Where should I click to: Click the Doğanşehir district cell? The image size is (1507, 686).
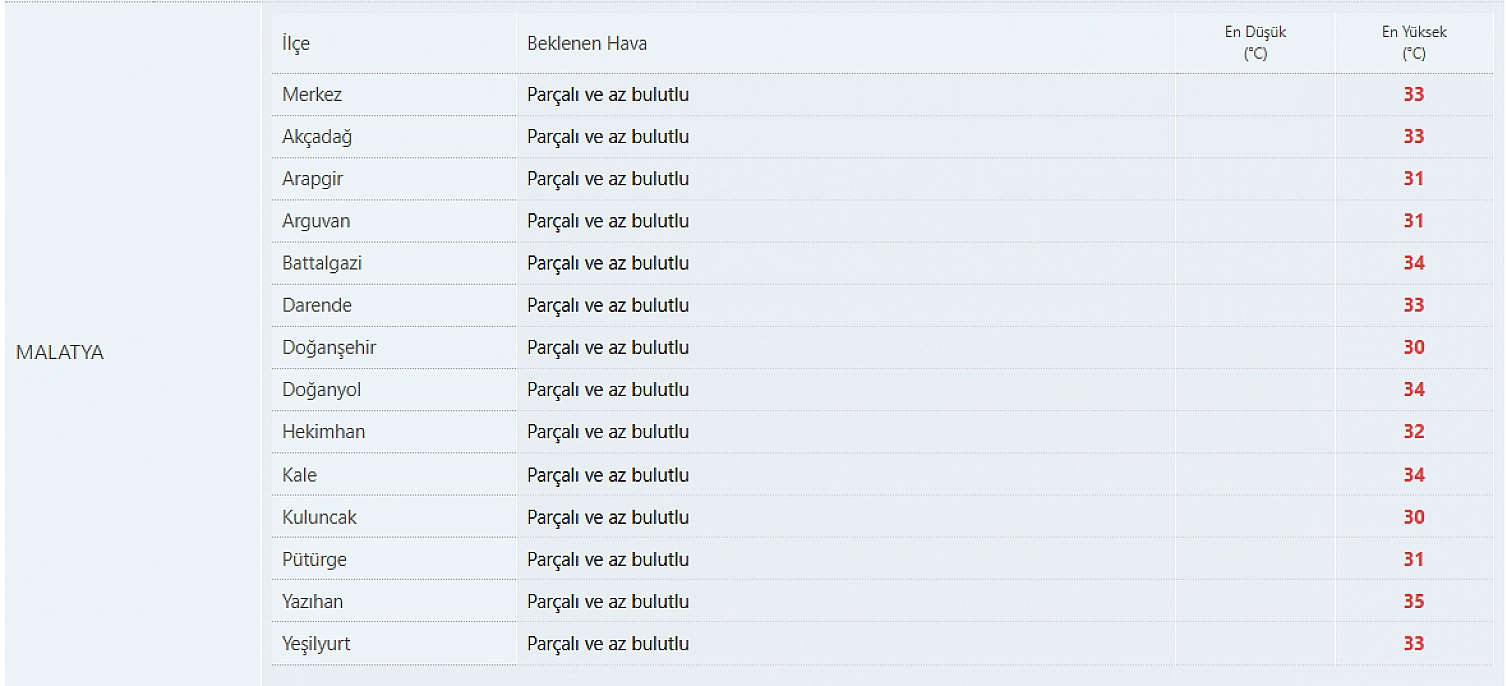click(x=394, y=348)
